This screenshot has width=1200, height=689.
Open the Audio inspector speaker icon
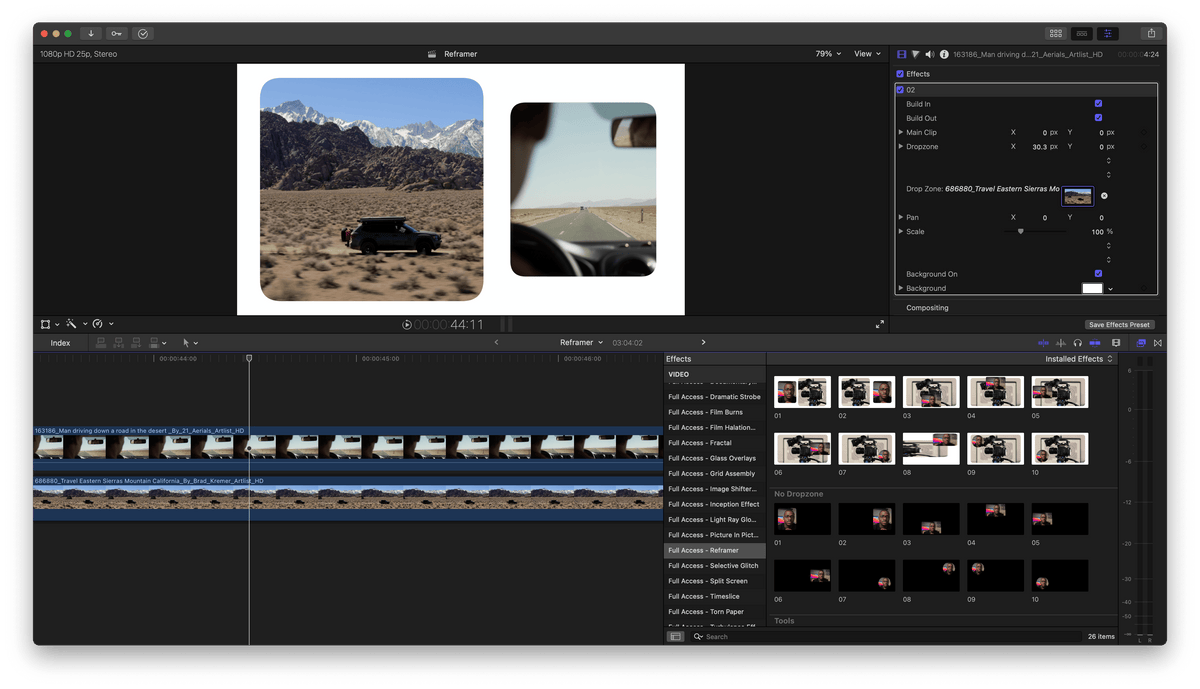pos(930,54)
